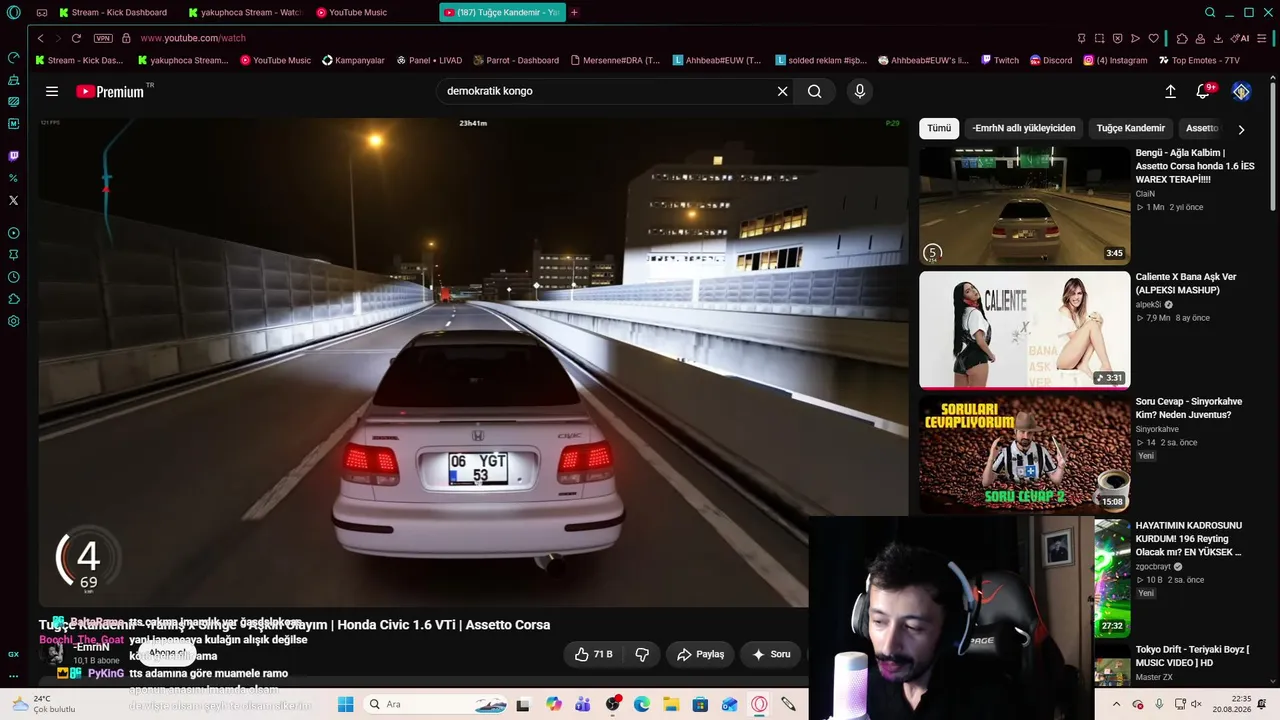
Task: Open the 'Kampanyalar' bookmark
Action: coord(353,60)
